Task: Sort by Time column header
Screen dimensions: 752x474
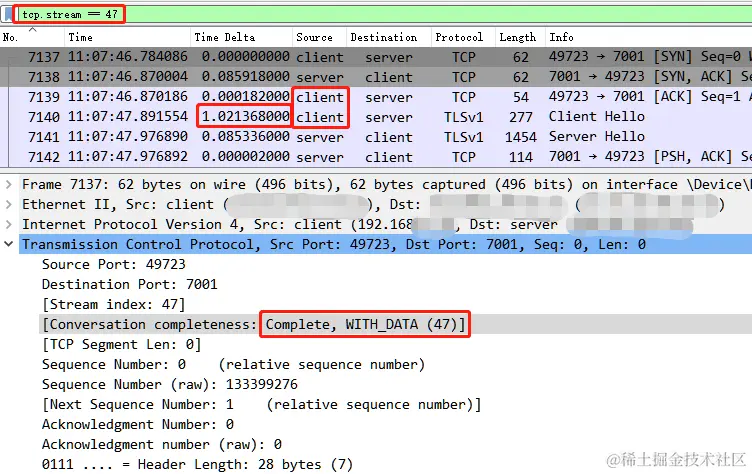Action: (x=127, y=37)
